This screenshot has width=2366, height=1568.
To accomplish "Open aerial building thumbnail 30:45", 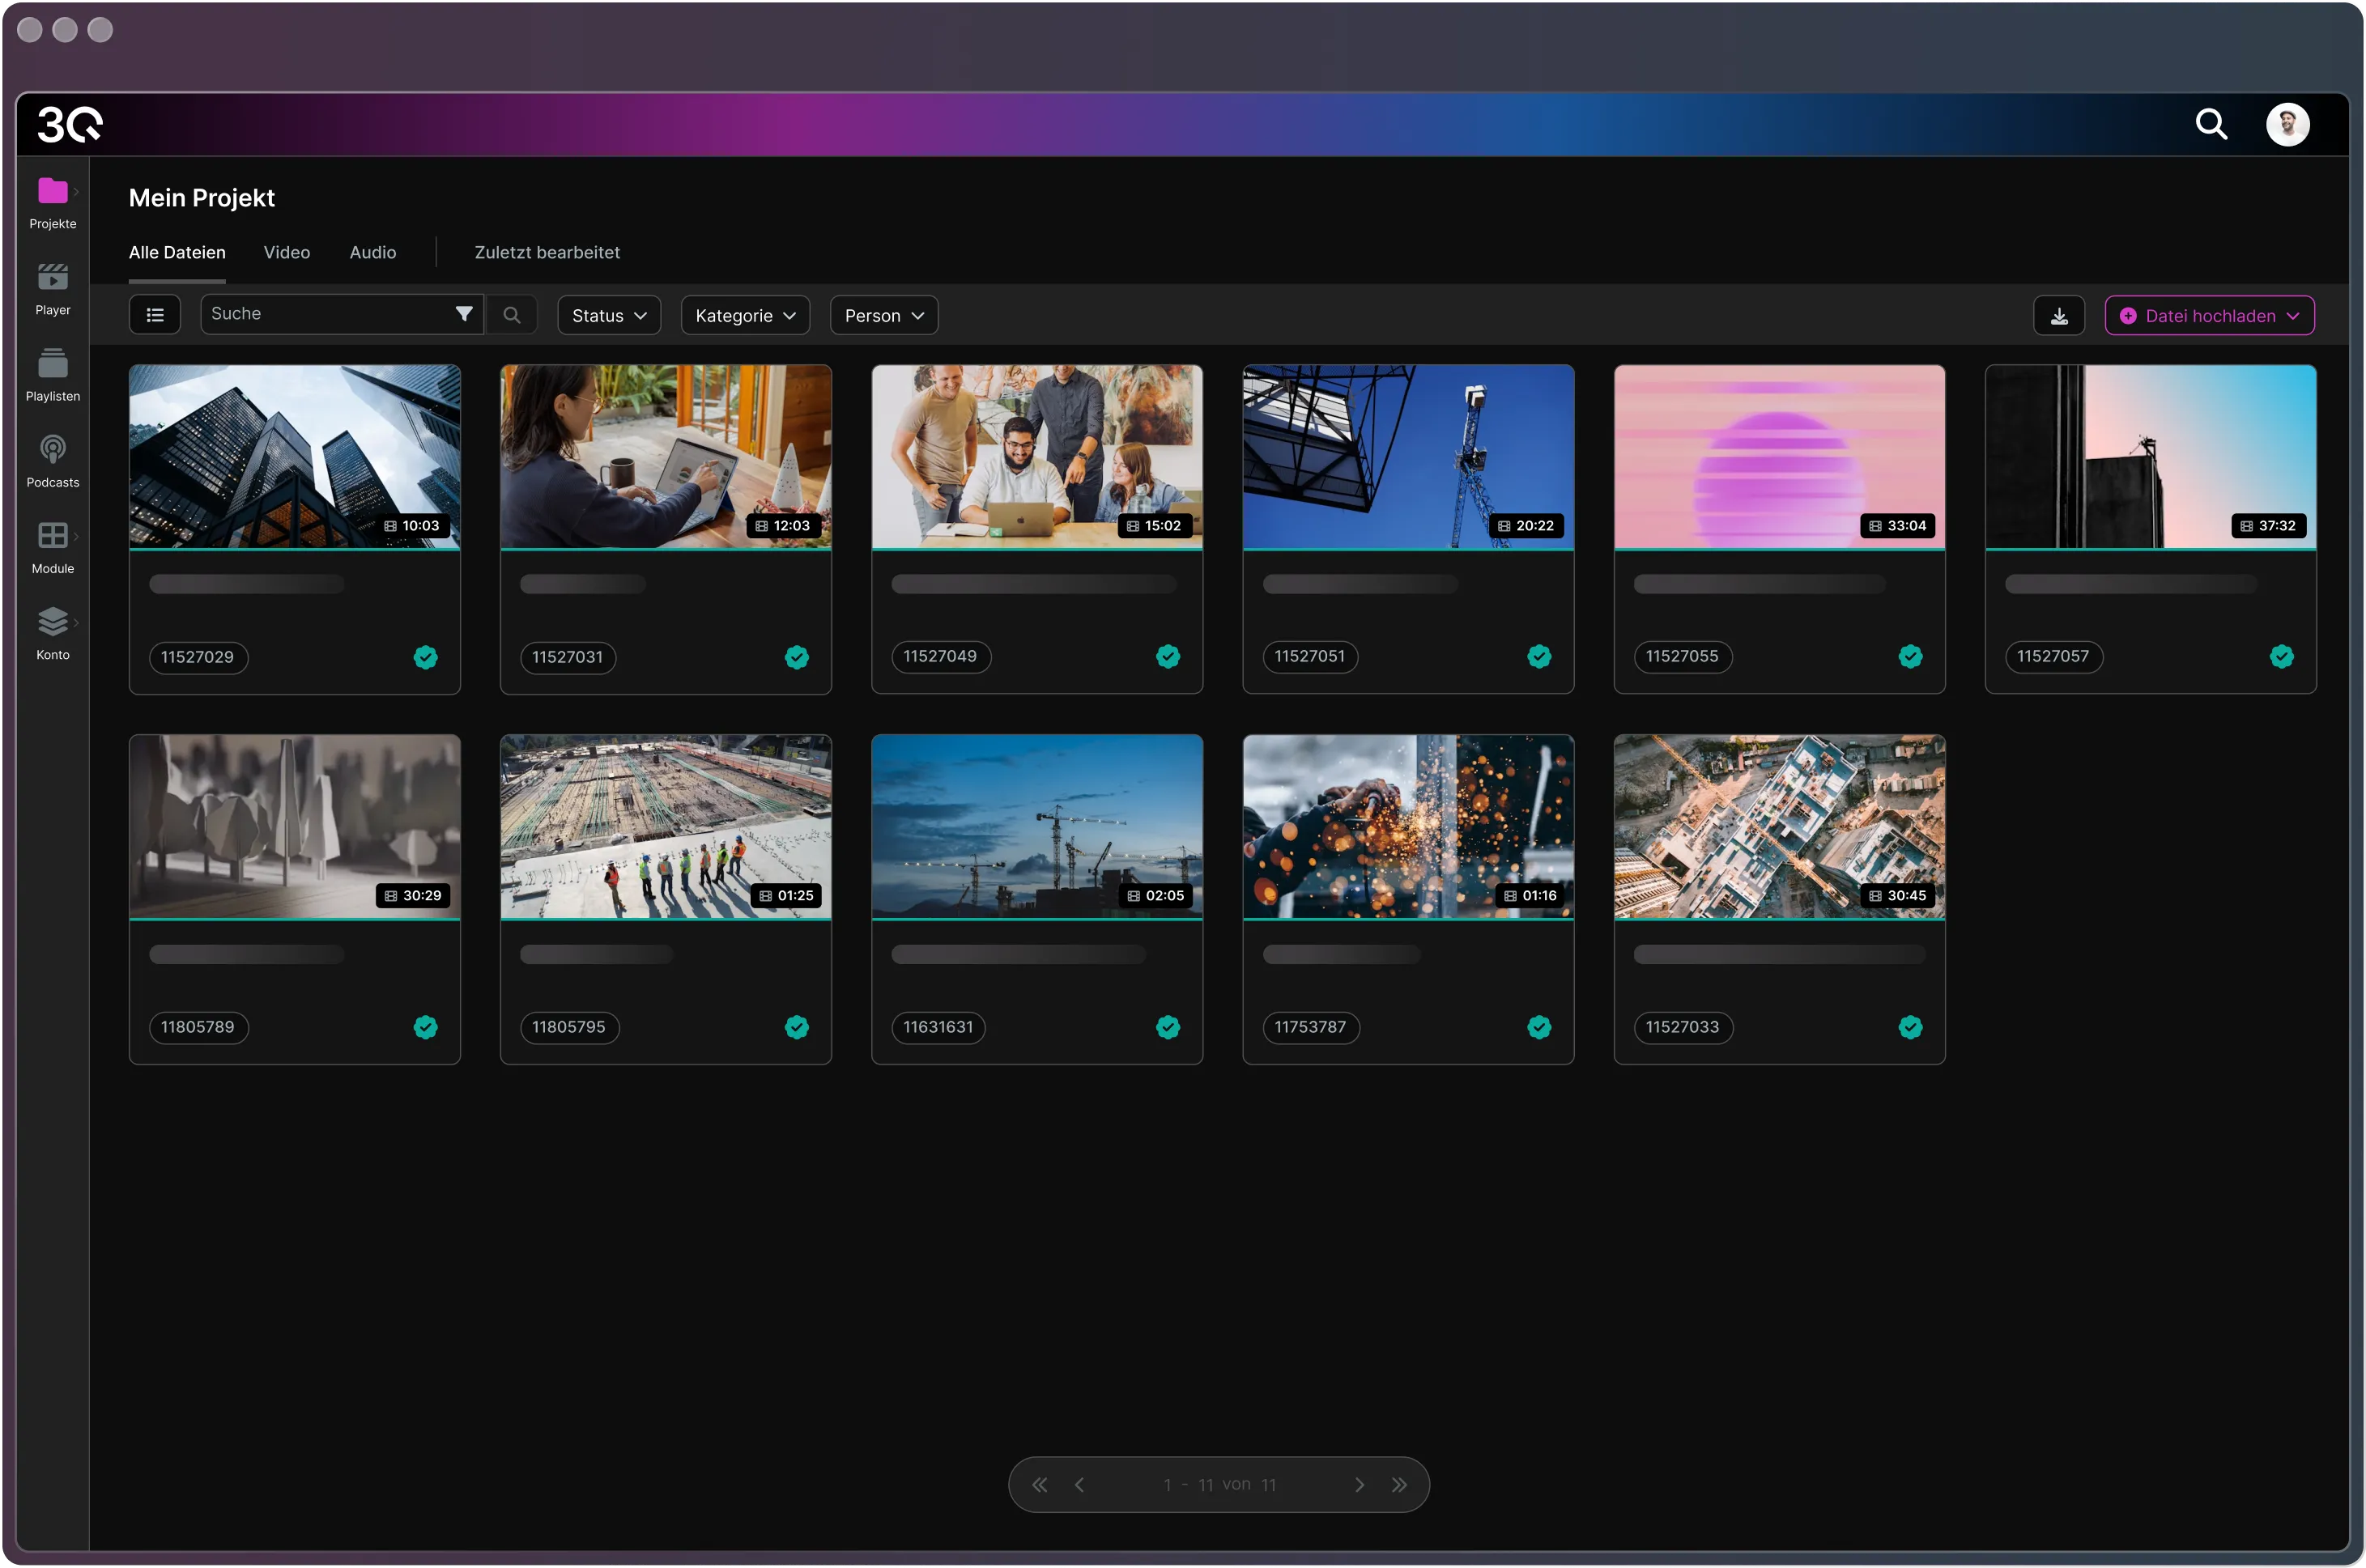I will click(x=1778, y=827).
